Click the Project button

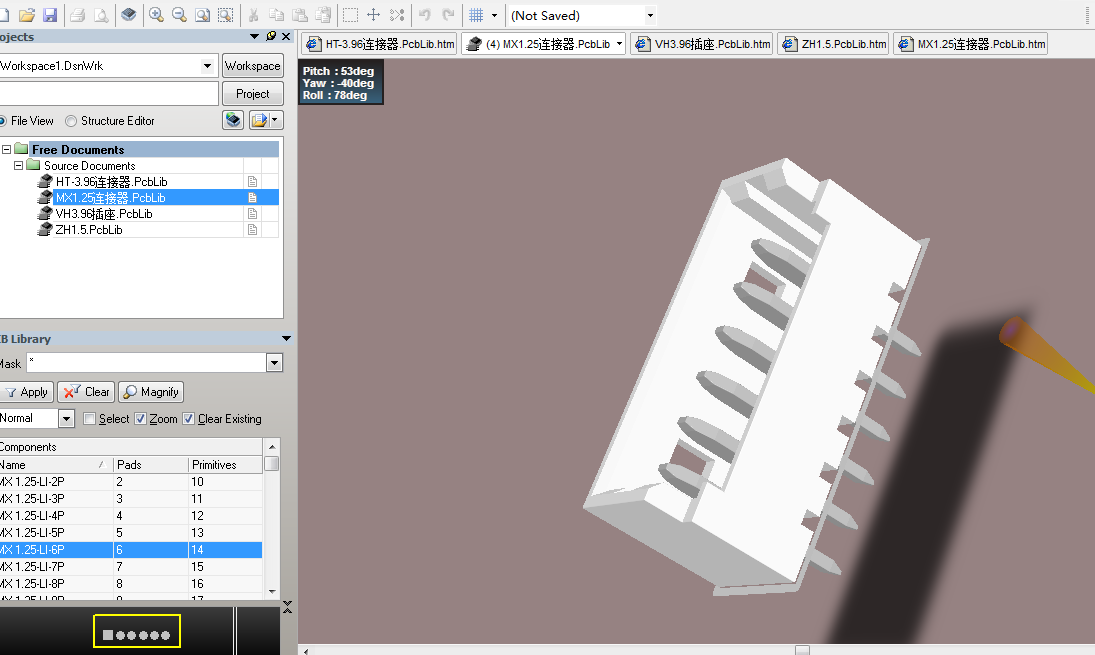point(252,94)
